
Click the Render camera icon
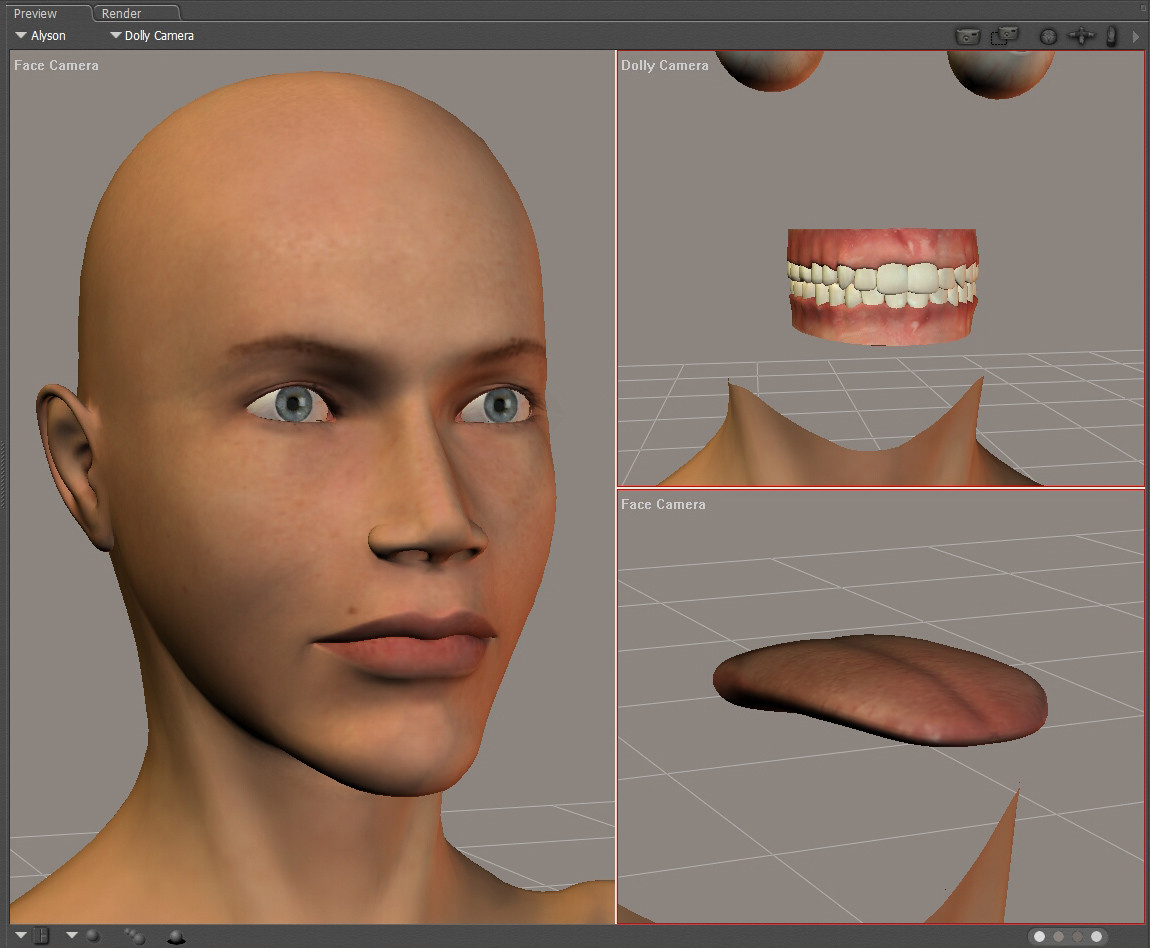967,36
